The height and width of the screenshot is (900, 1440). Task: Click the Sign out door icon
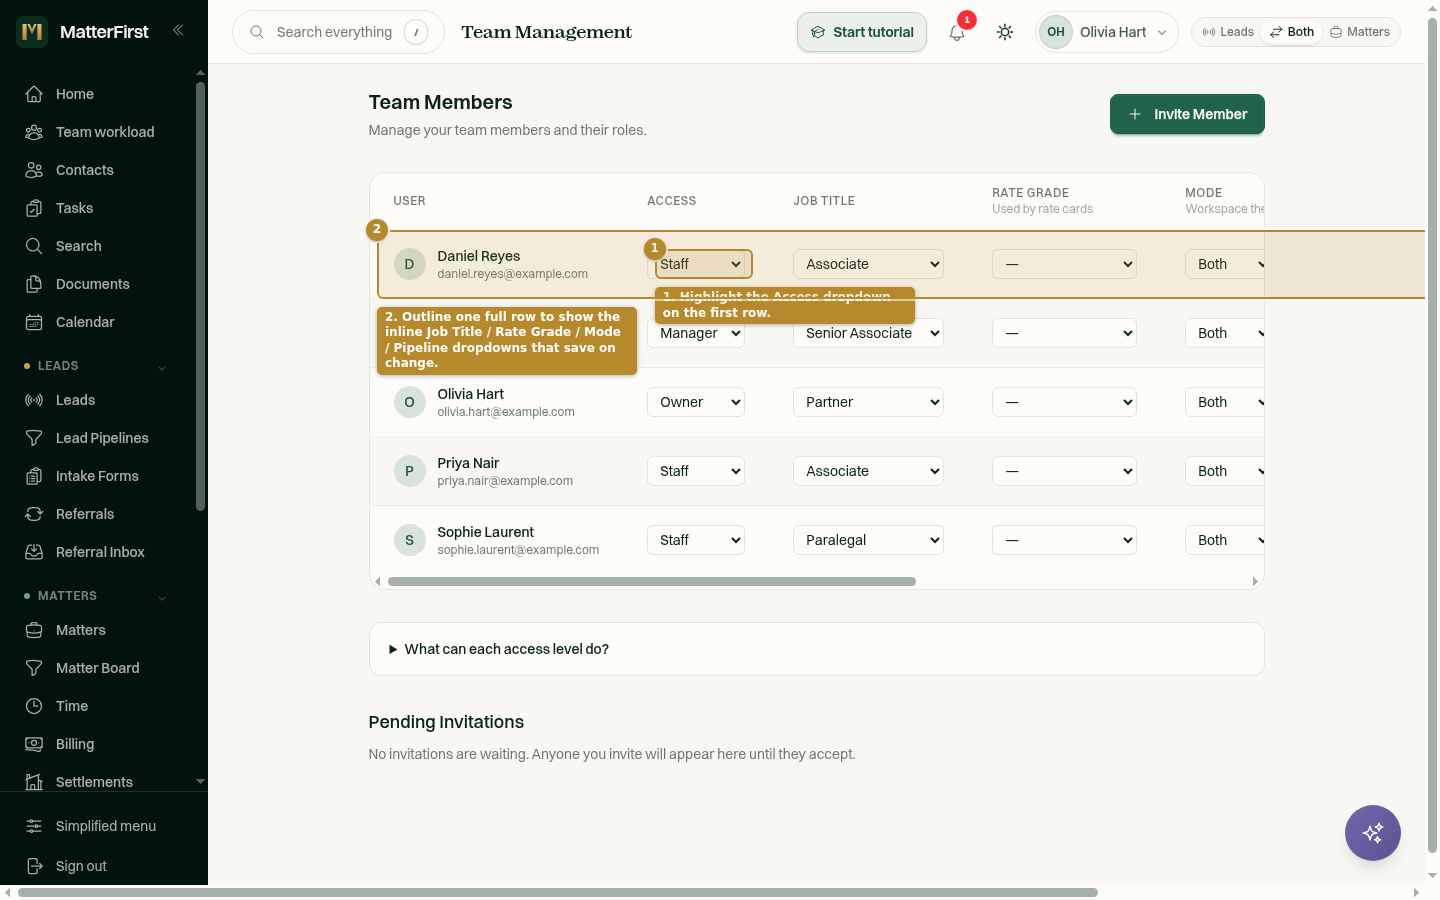[34, 866]
